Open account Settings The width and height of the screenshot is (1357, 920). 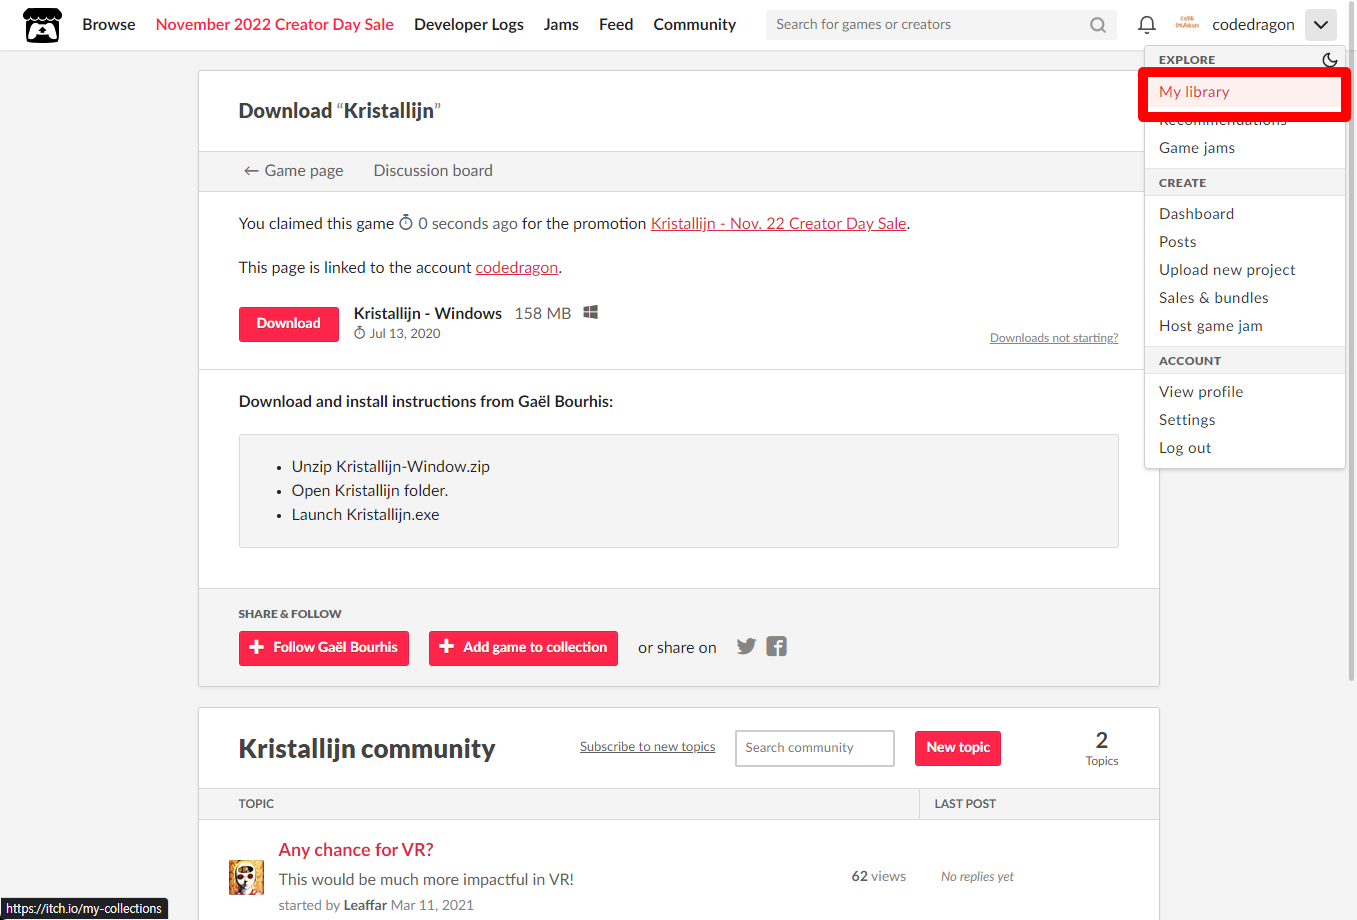click(x=1244, y=420)
